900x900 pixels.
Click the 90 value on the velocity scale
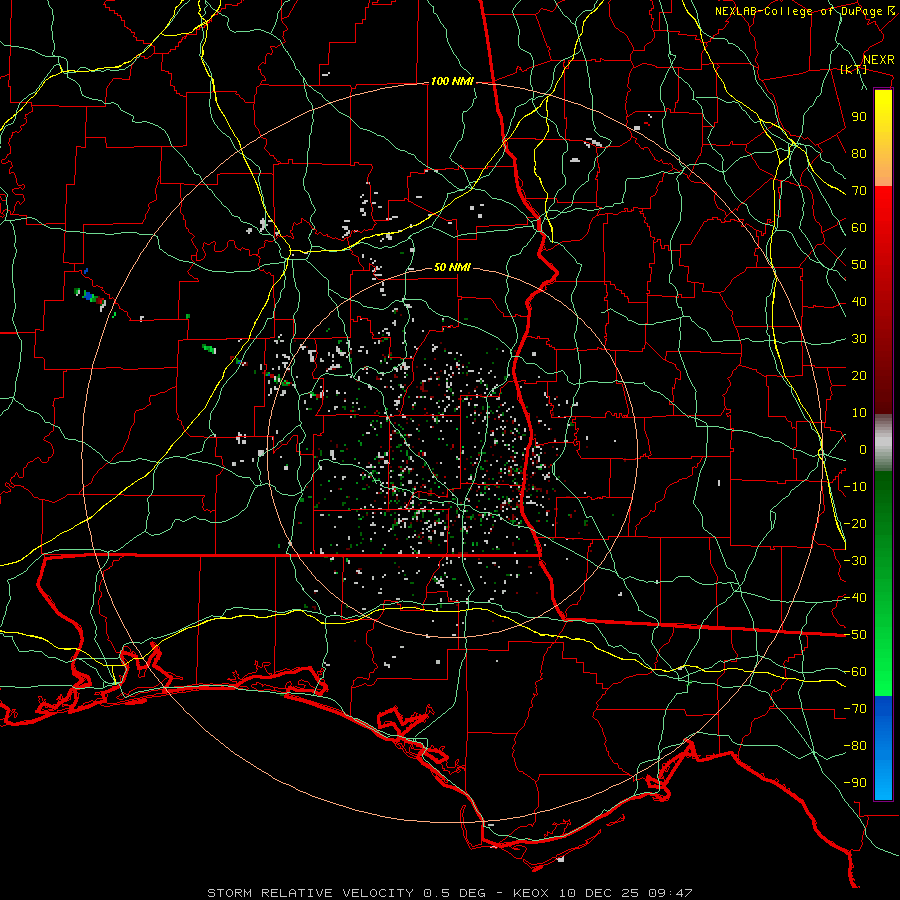coord(859,117)
